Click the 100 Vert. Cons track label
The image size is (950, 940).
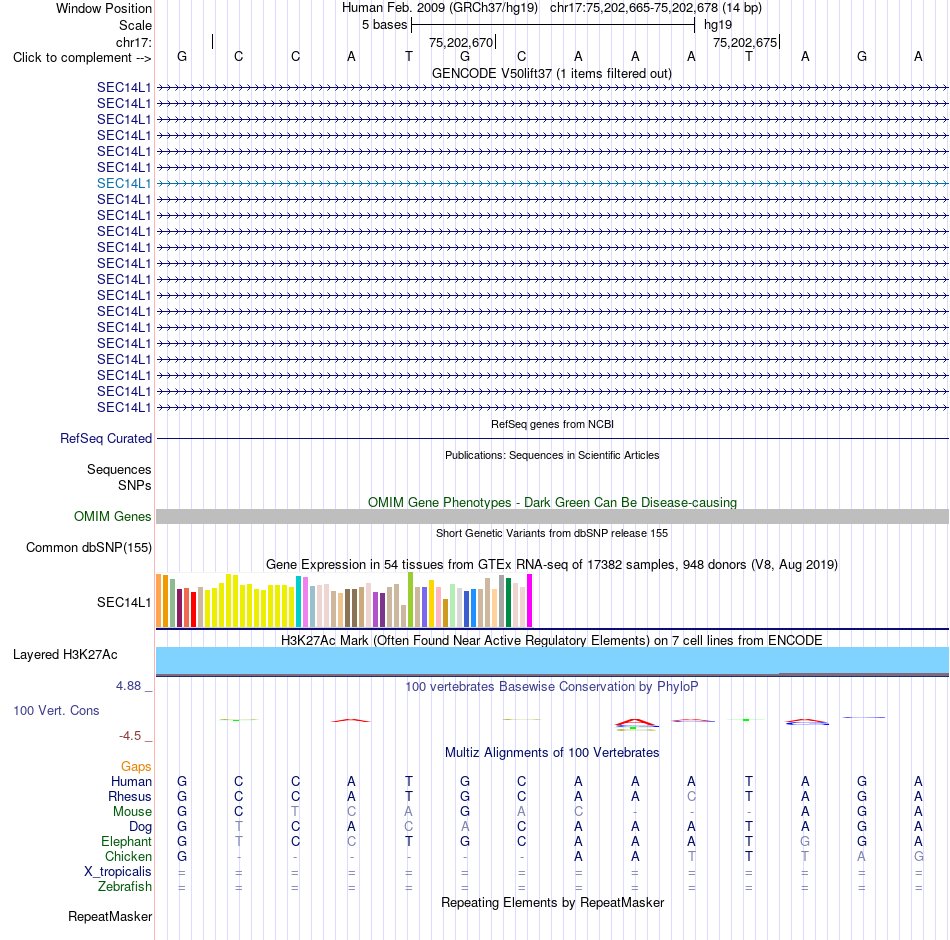coord(56,710)
